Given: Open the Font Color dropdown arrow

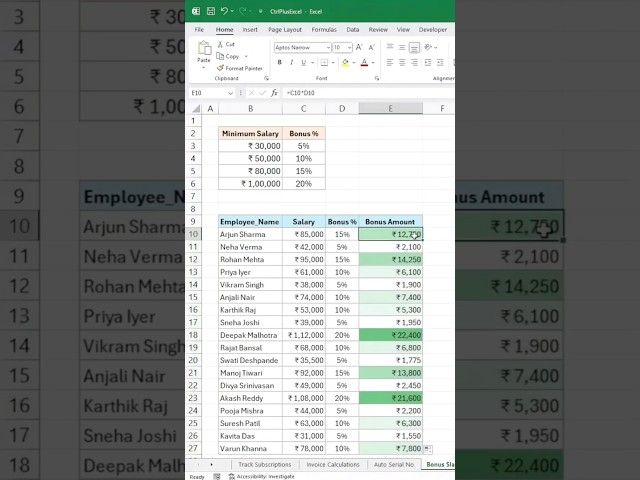Looking at the screenshot, I should click(x=373, y=62).
